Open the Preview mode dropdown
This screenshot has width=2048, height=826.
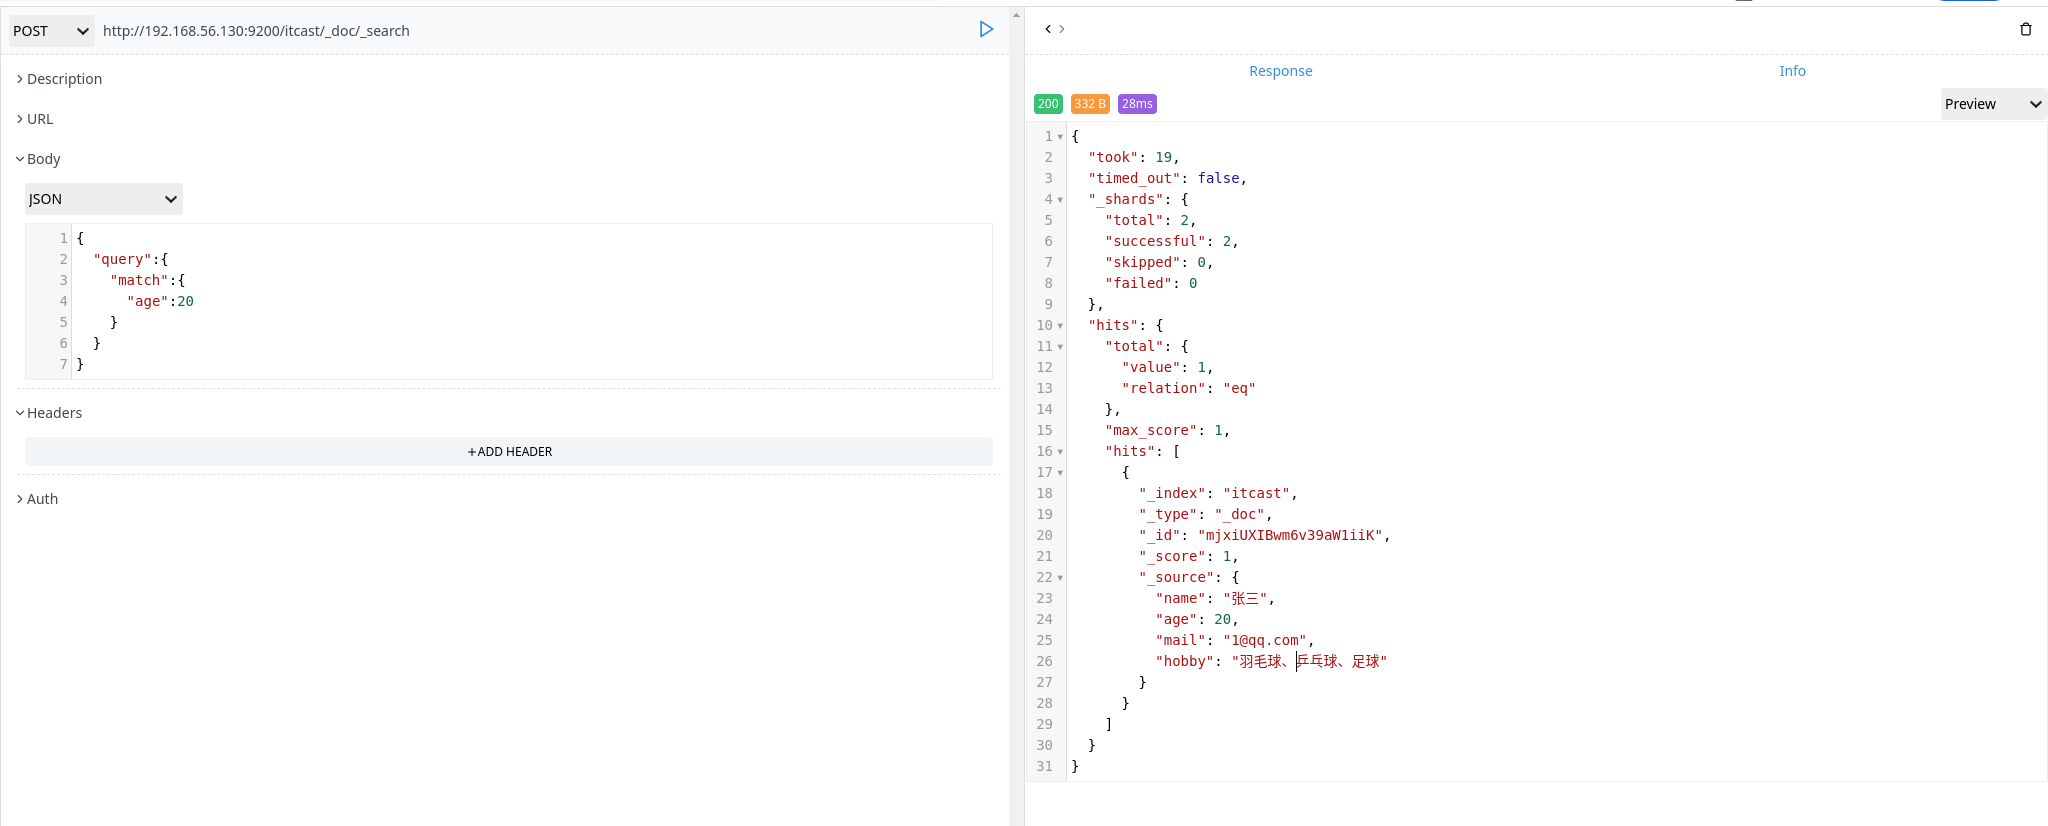(1993, 104)
